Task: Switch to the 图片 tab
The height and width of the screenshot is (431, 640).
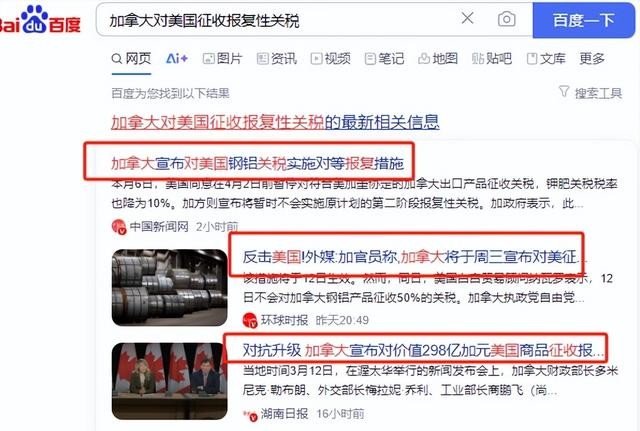Action: pyautogui.click(x=222, y=58)
